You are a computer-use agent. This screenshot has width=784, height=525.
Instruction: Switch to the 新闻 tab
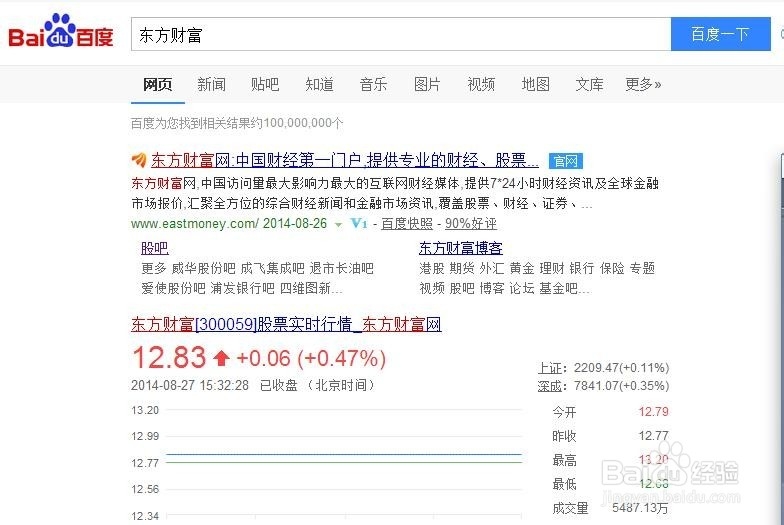click(212, 84)
